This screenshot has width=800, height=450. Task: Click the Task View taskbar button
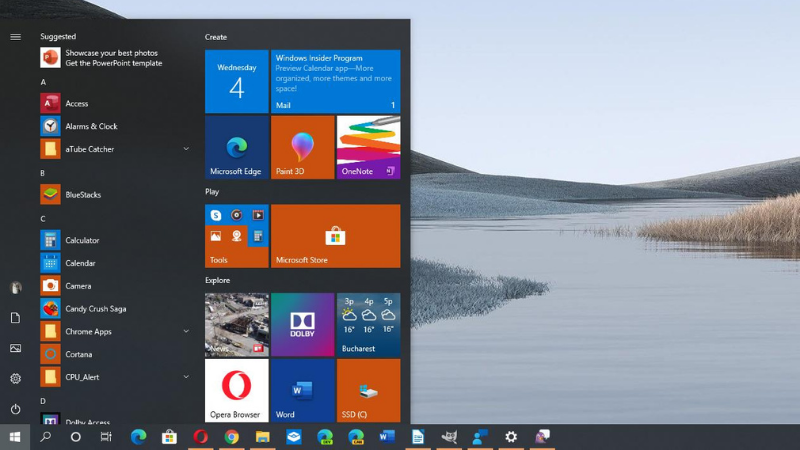coord(106,437)
